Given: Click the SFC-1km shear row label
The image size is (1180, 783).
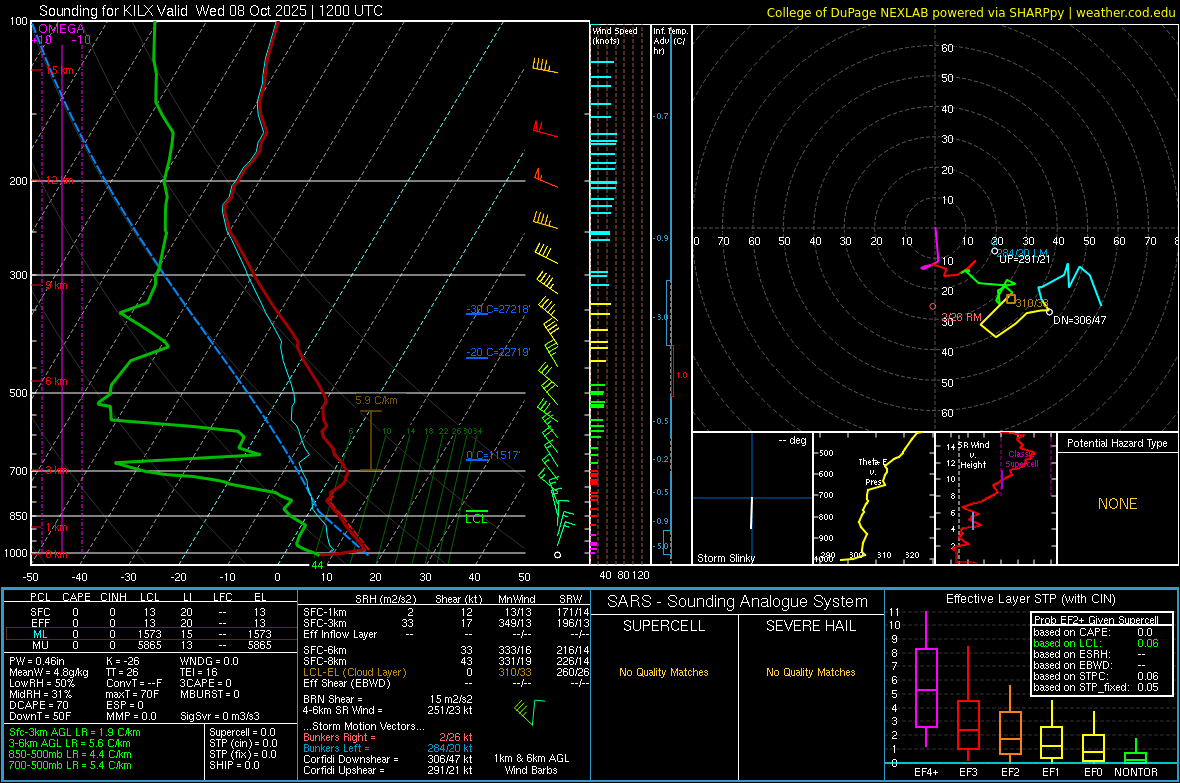Looking at the screenshot, I should (325, 612).
